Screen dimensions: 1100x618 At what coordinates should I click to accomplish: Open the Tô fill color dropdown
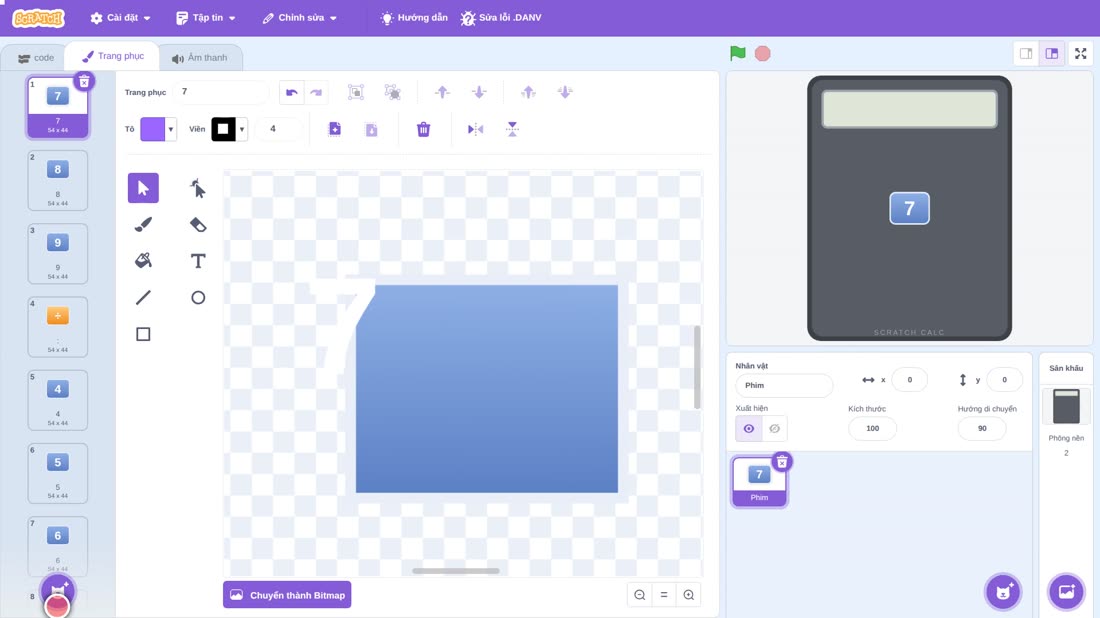coord(158,129)
